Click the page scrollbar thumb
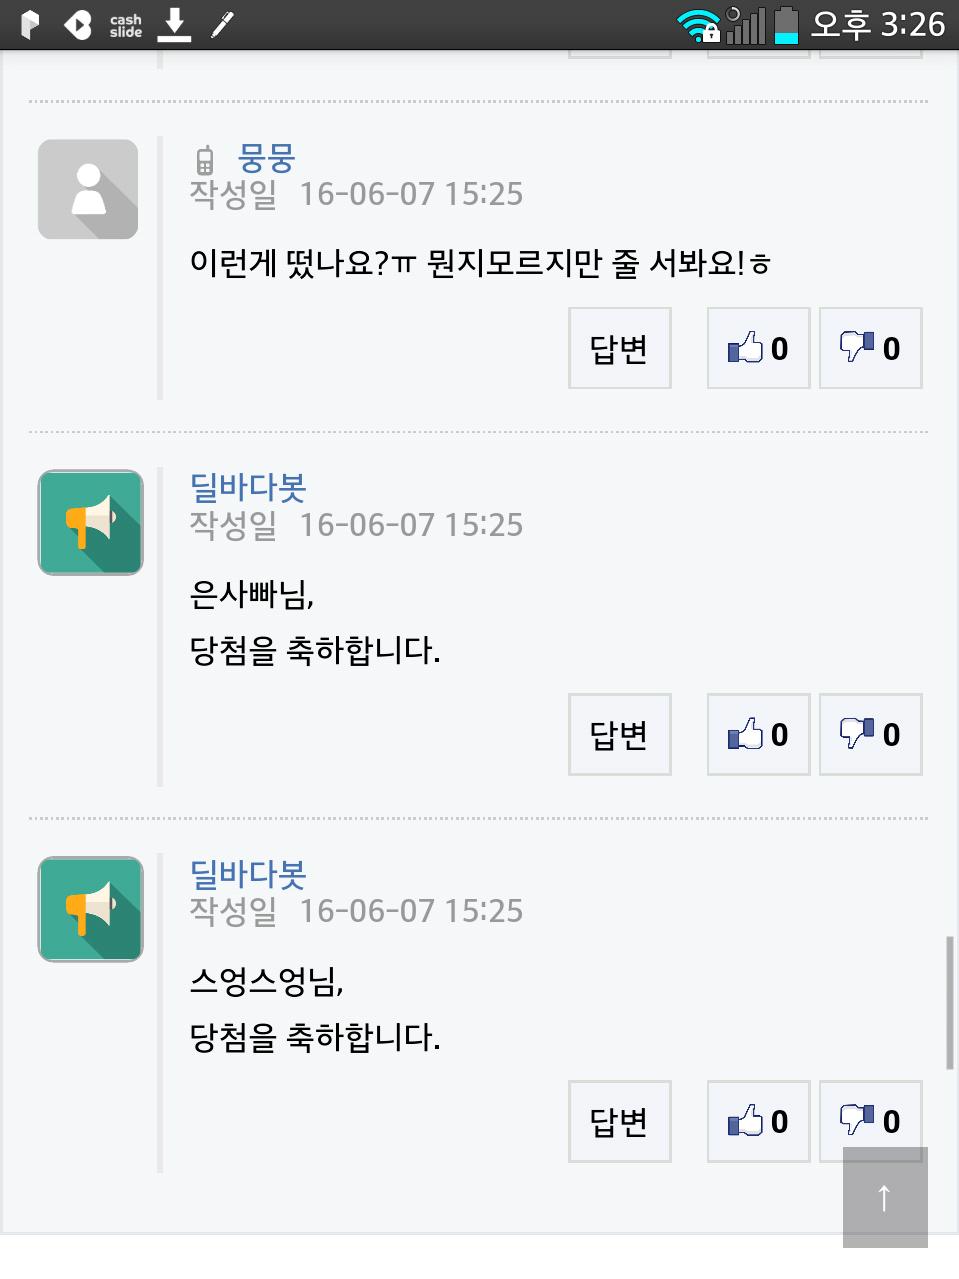The width and height of the screenshot is (959, 1279). (949, 1002)
